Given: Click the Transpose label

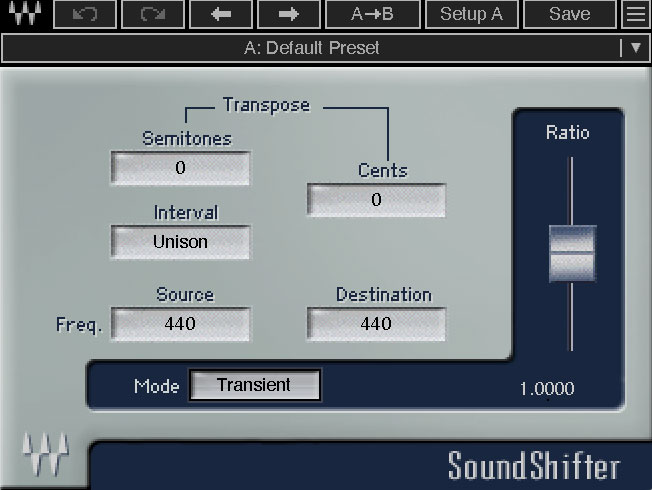Looking at the screenshot, I should click(x=267, y=105).
